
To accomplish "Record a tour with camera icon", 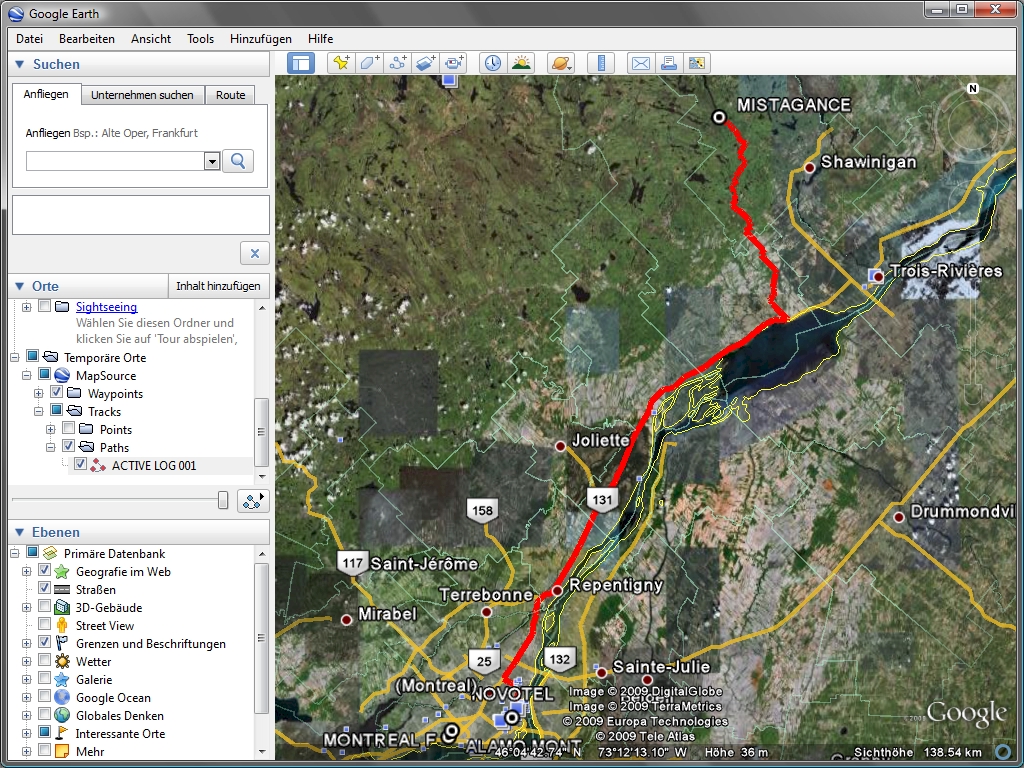I will click(x=453, y=63).
